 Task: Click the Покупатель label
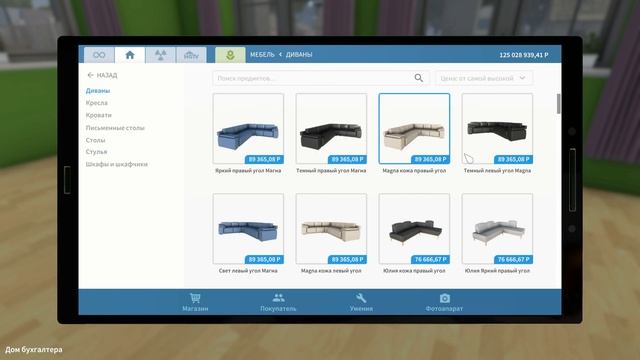click(x=278, y=309)
